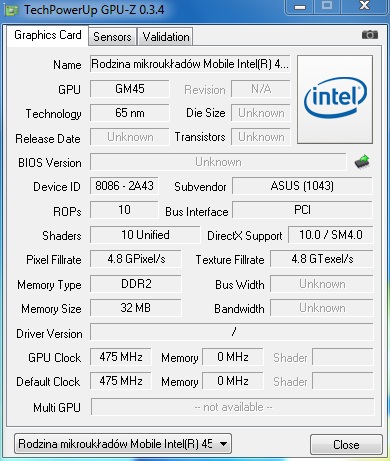Click the Revision field showing N/A
This screenshot has height=461, width=390.
[261, 89]
